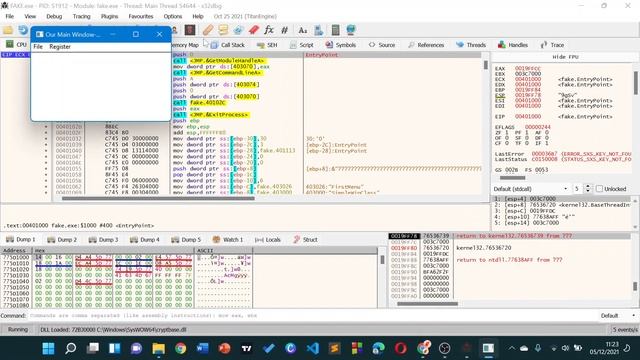Viewport: 640px width, 360px height.
Task: Click the hash # toolbar icon
Action: (284, 30)
